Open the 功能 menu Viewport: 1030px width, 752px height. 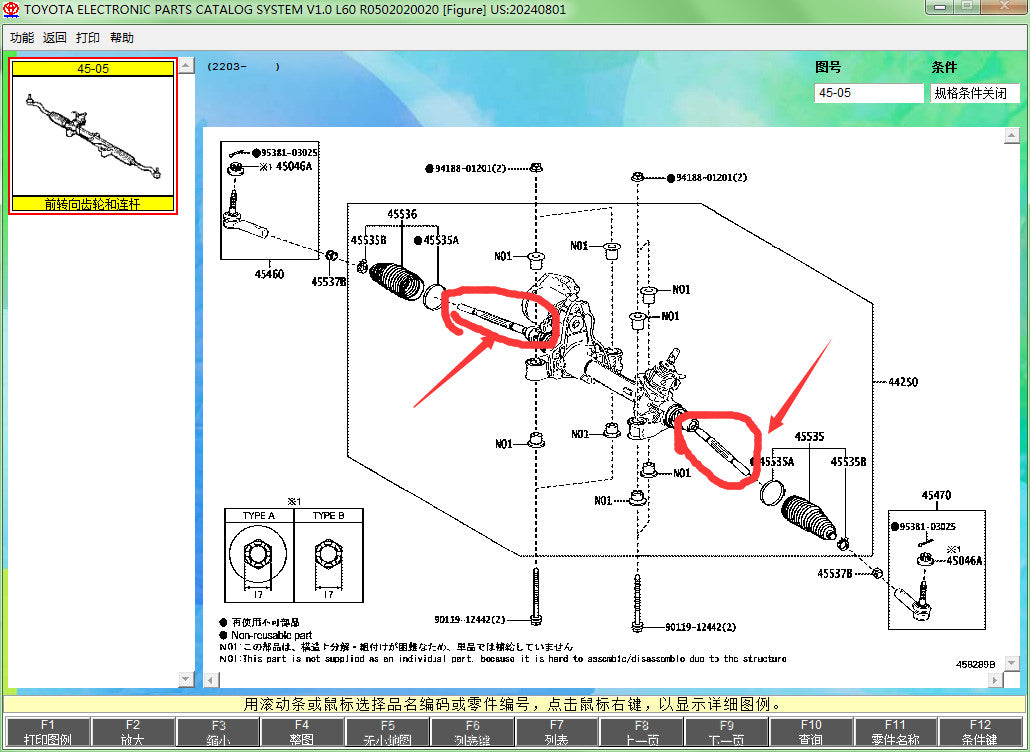(x=22, y=37)
